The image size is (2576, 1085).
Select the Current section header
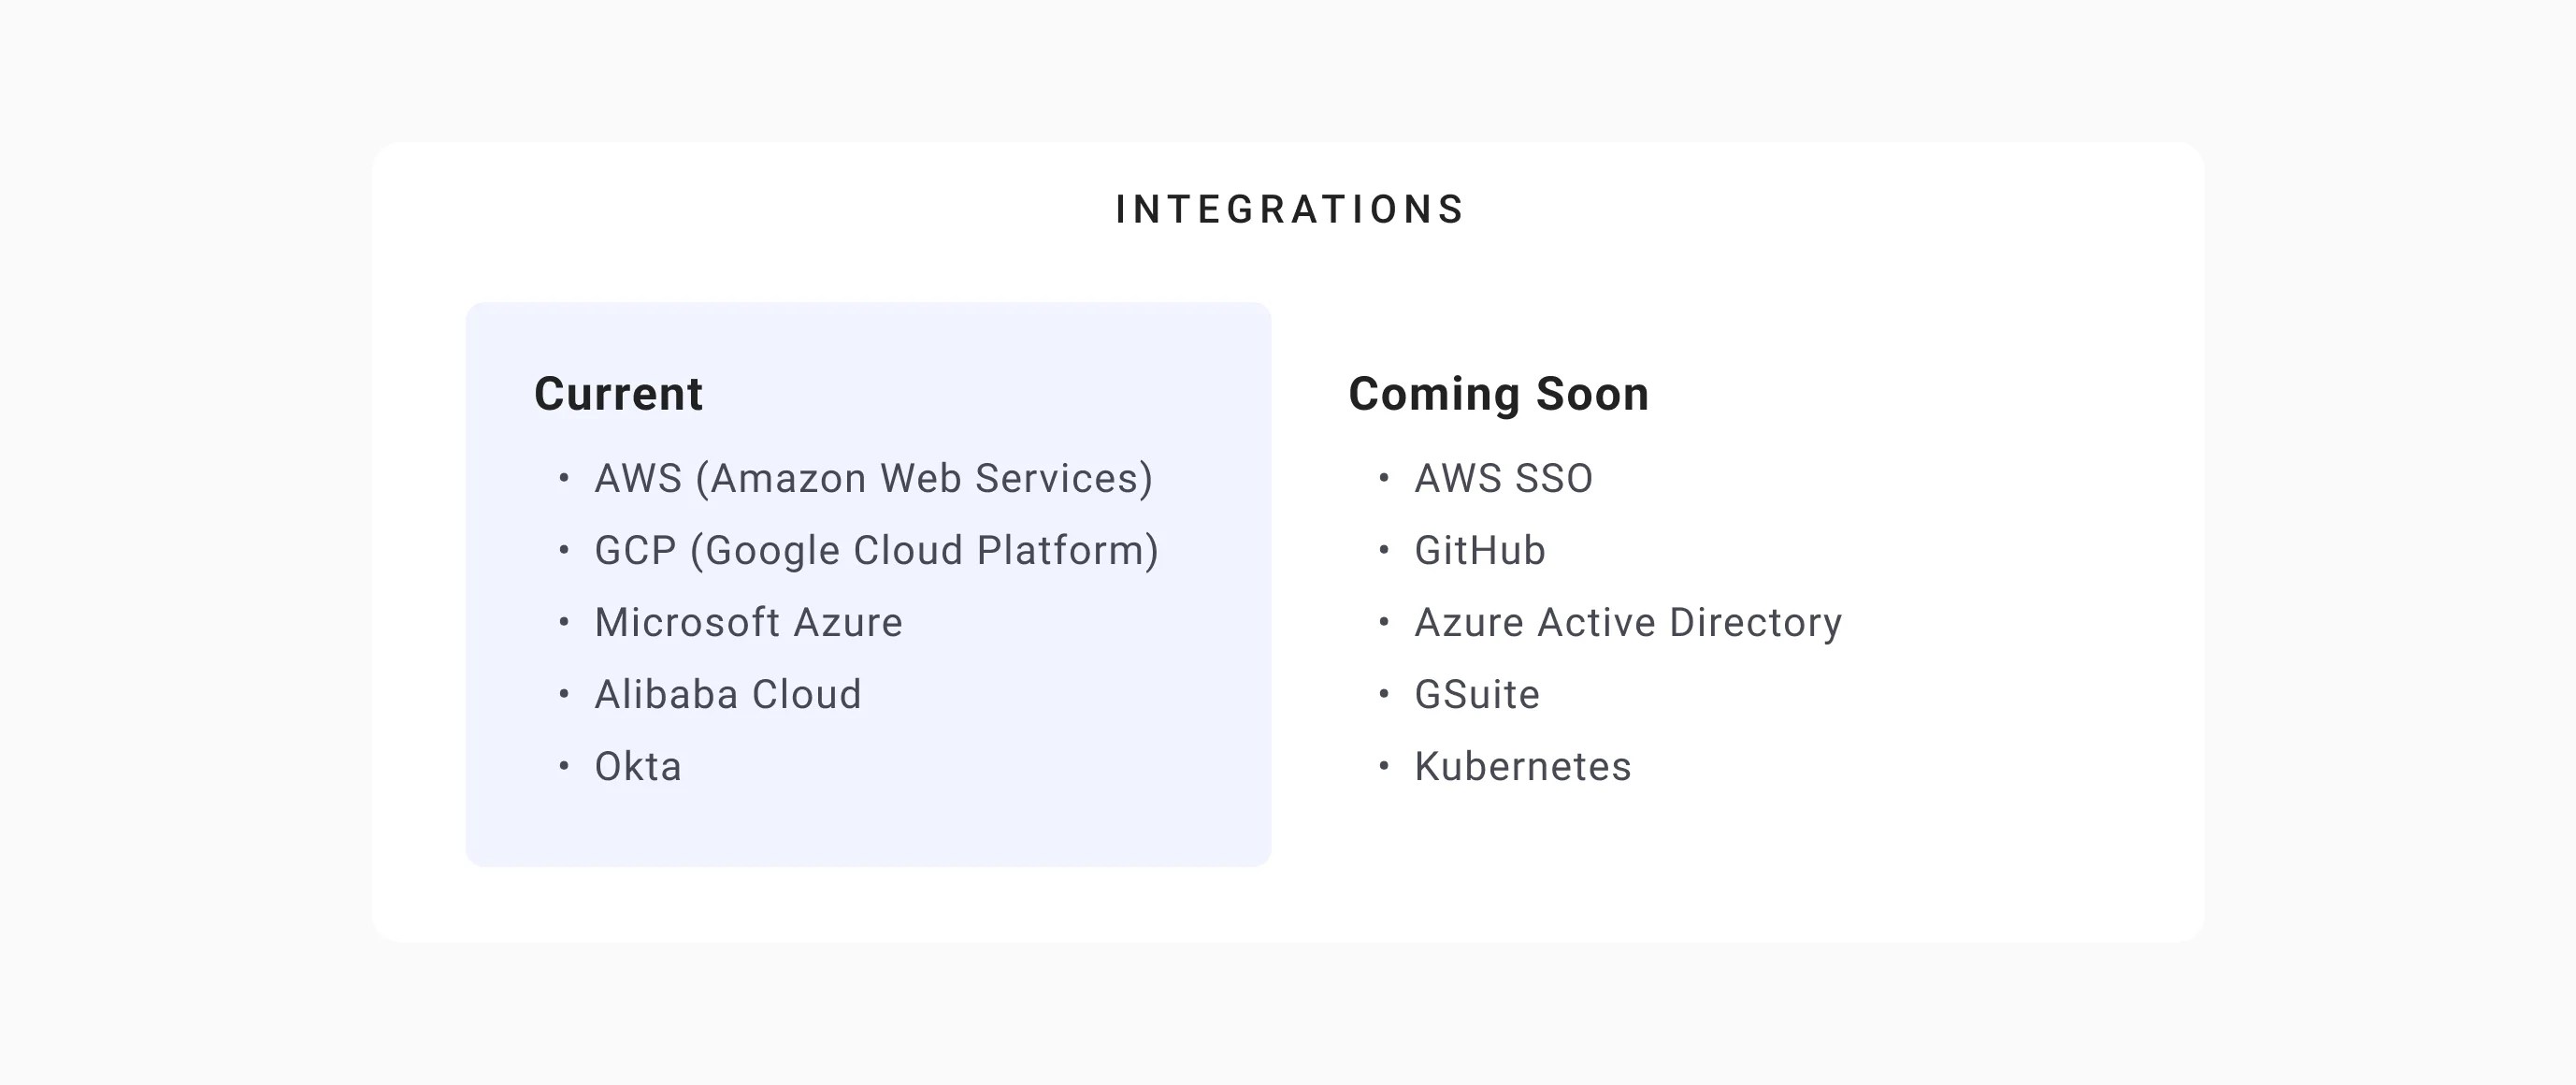618,394
